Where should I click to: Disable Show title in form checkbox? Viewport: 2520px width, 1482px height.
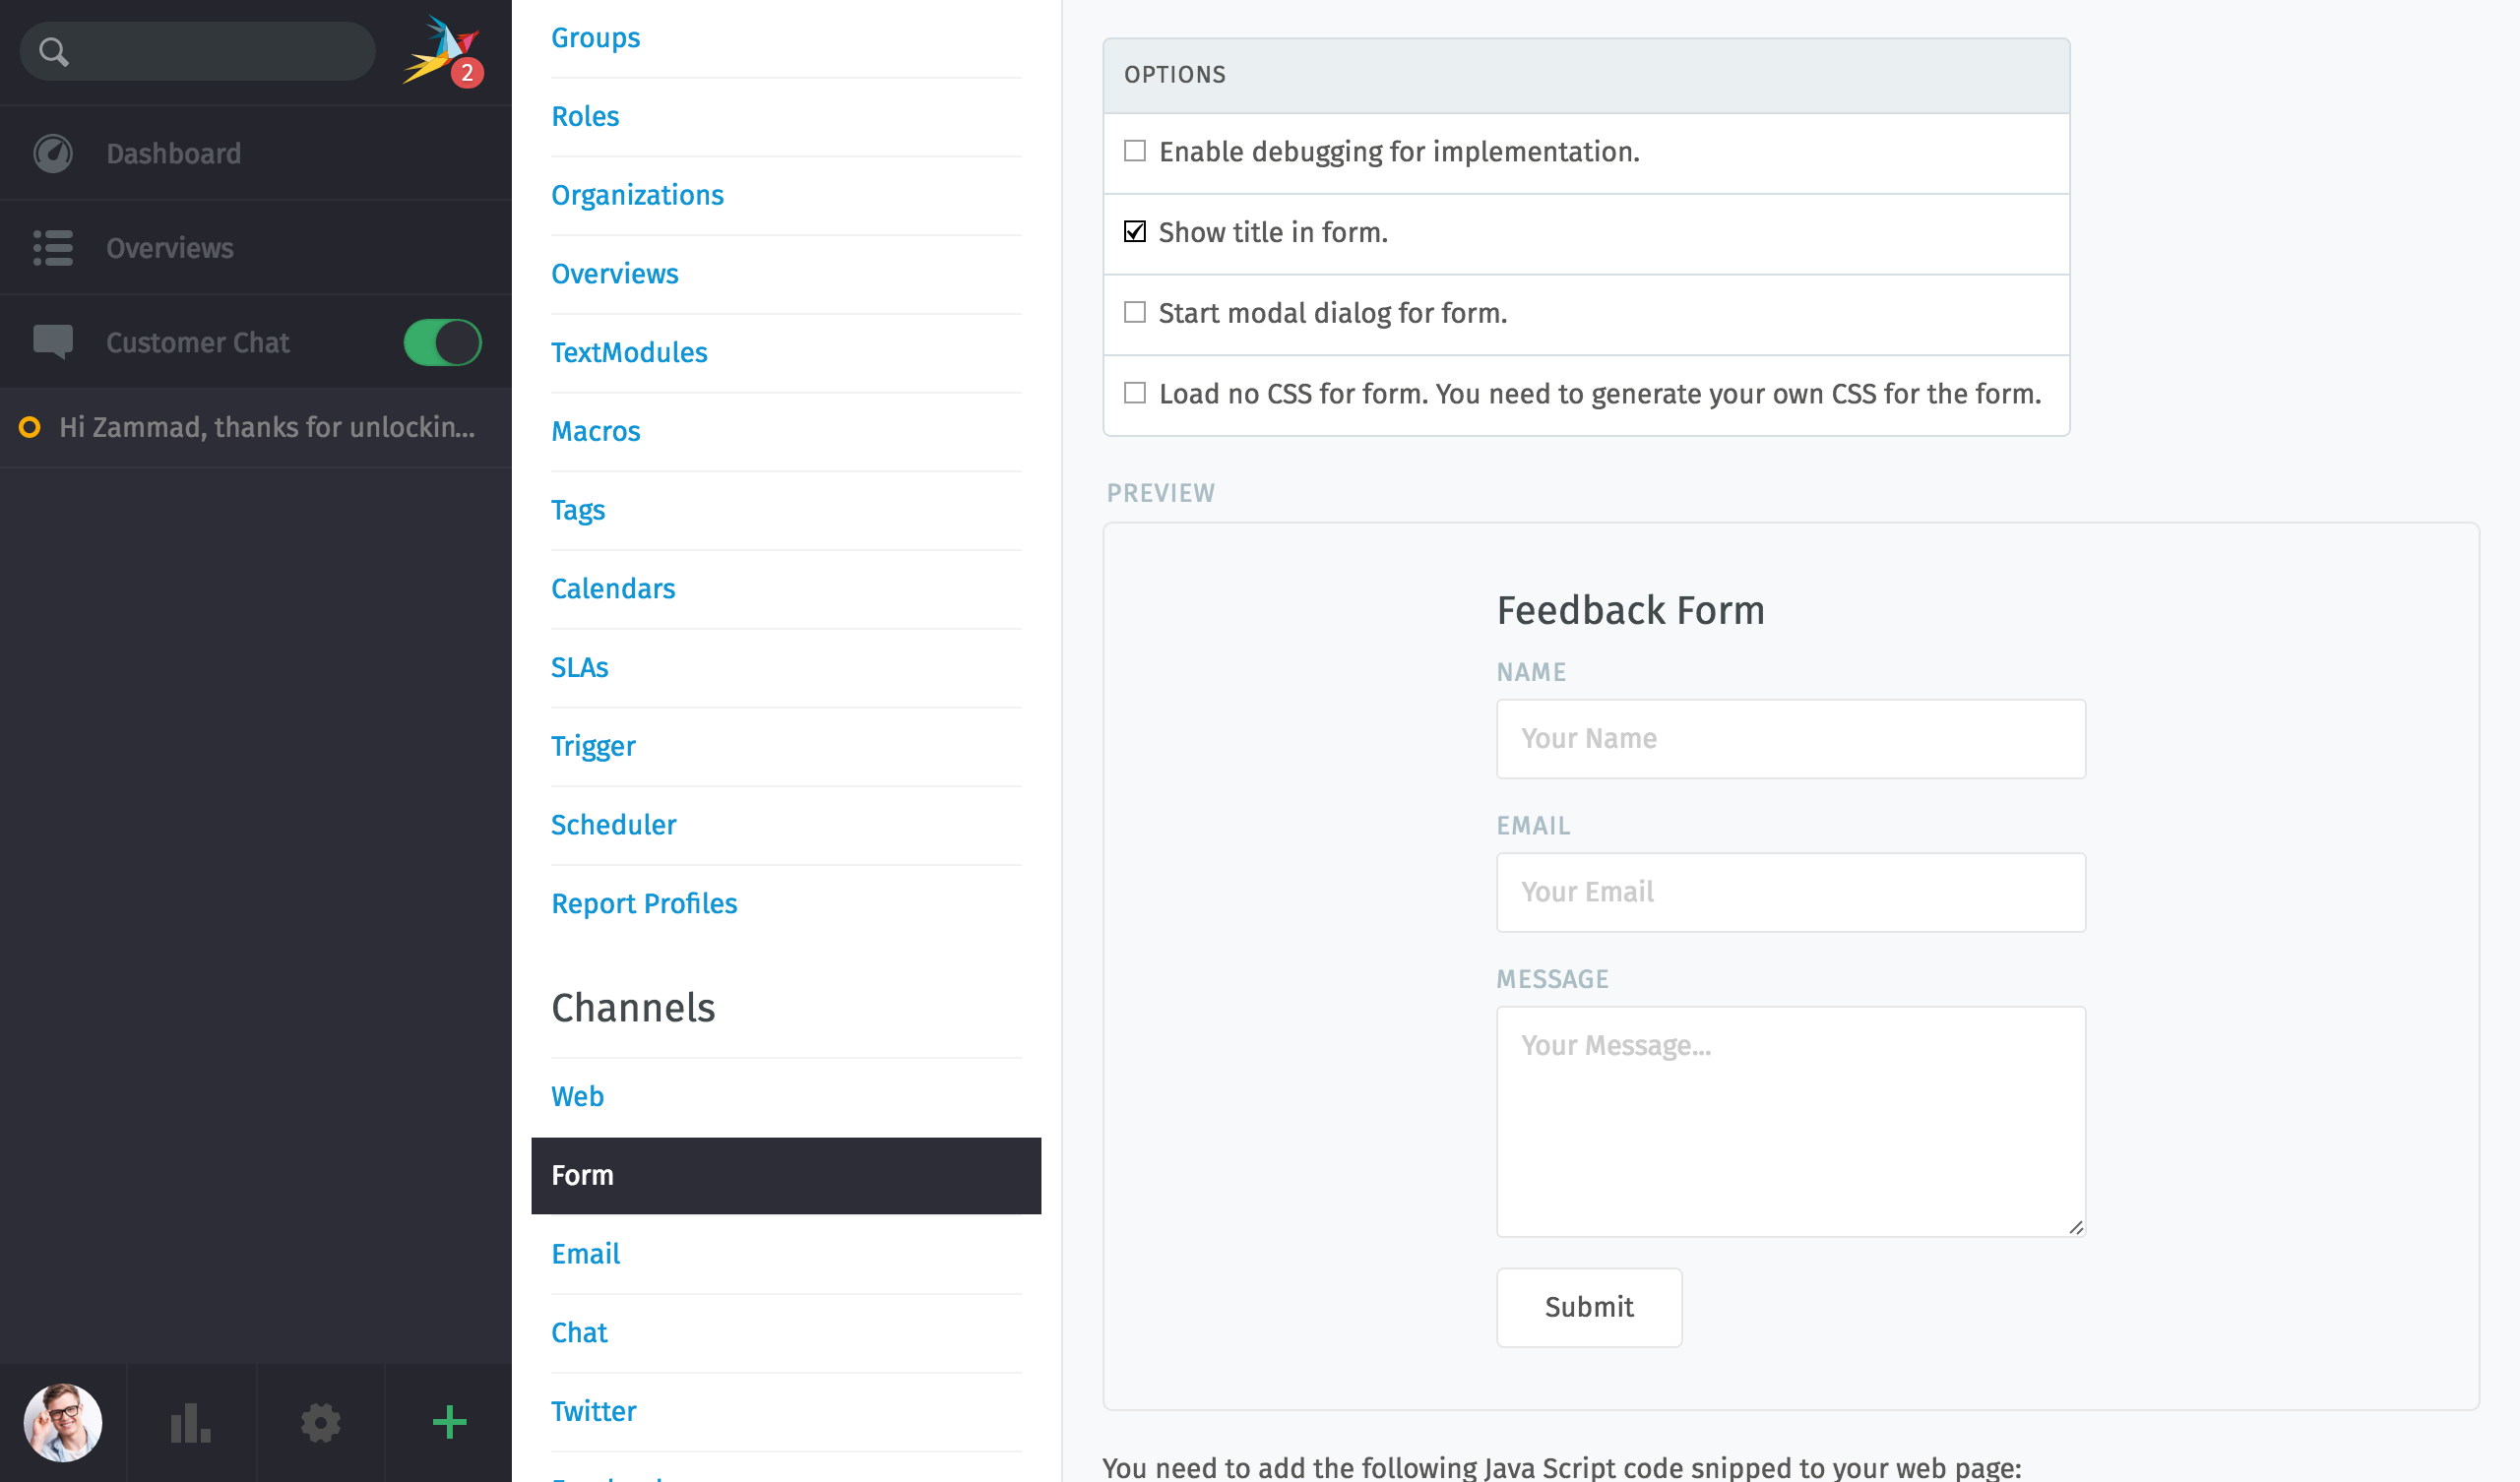tap(1137, 231)
